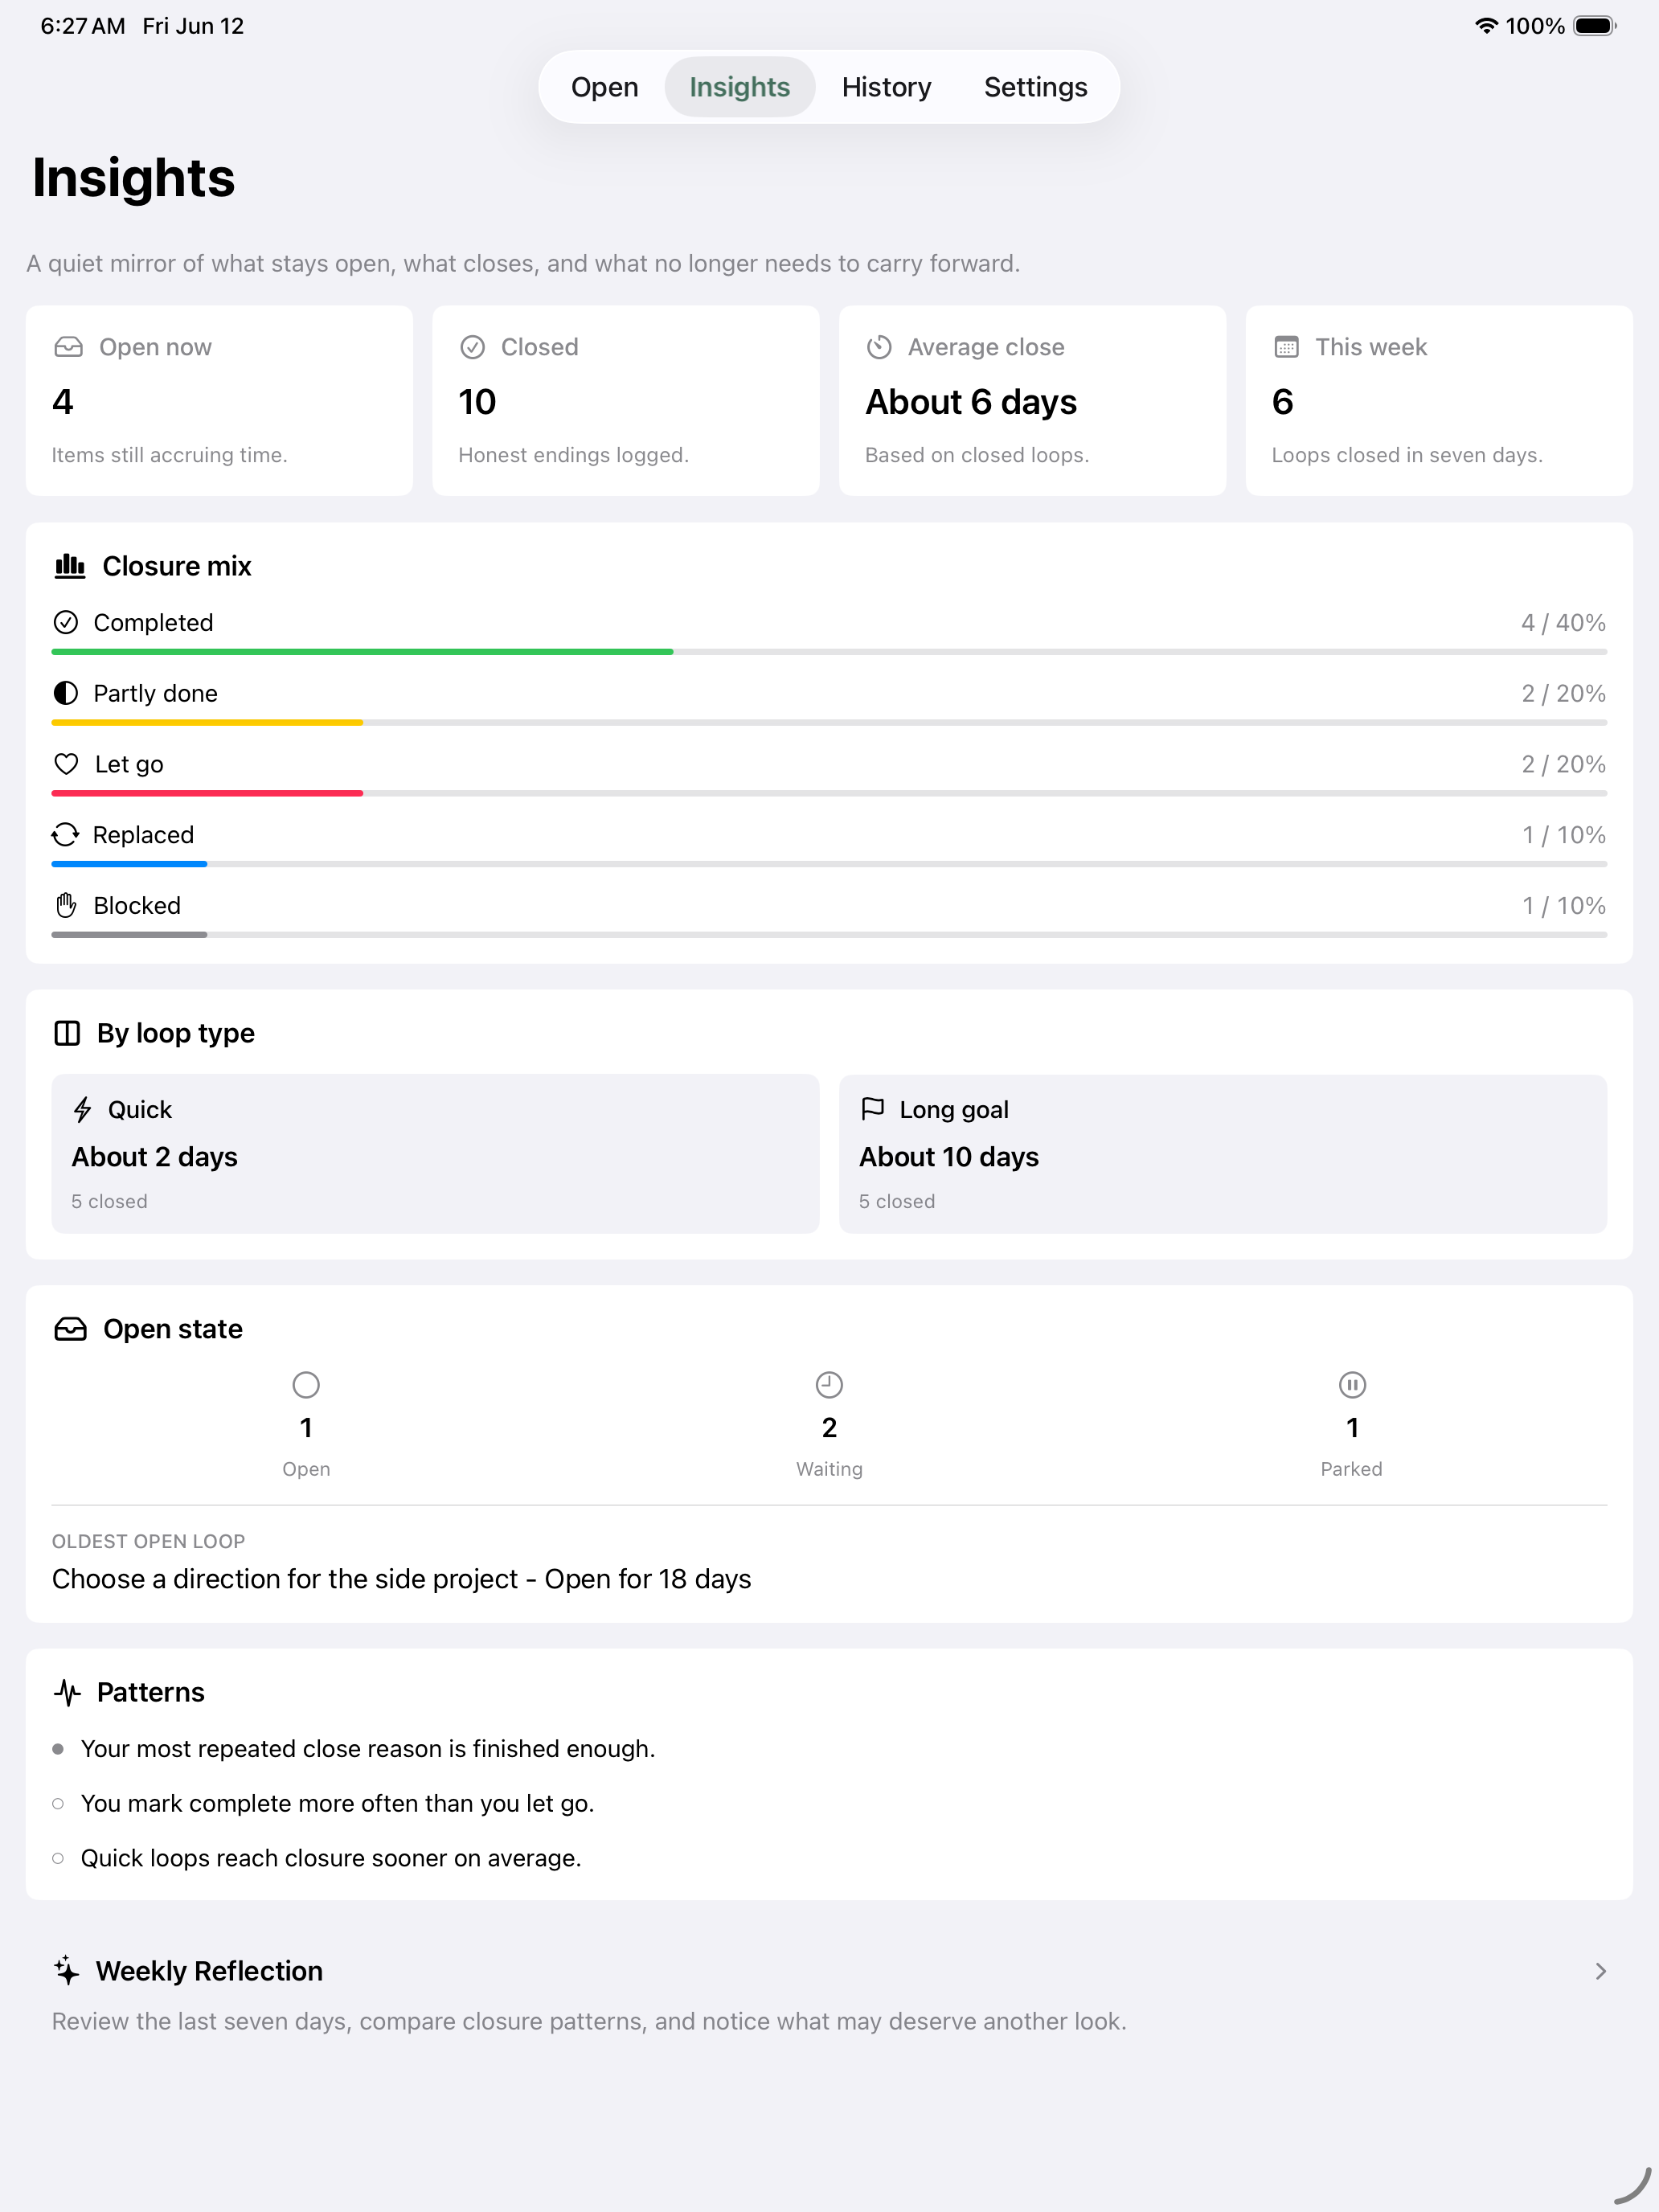Click pattern 'Your most repeated close reason'
The height and width of the screenshot is (2212, 1659).
tap(368, 1749)
